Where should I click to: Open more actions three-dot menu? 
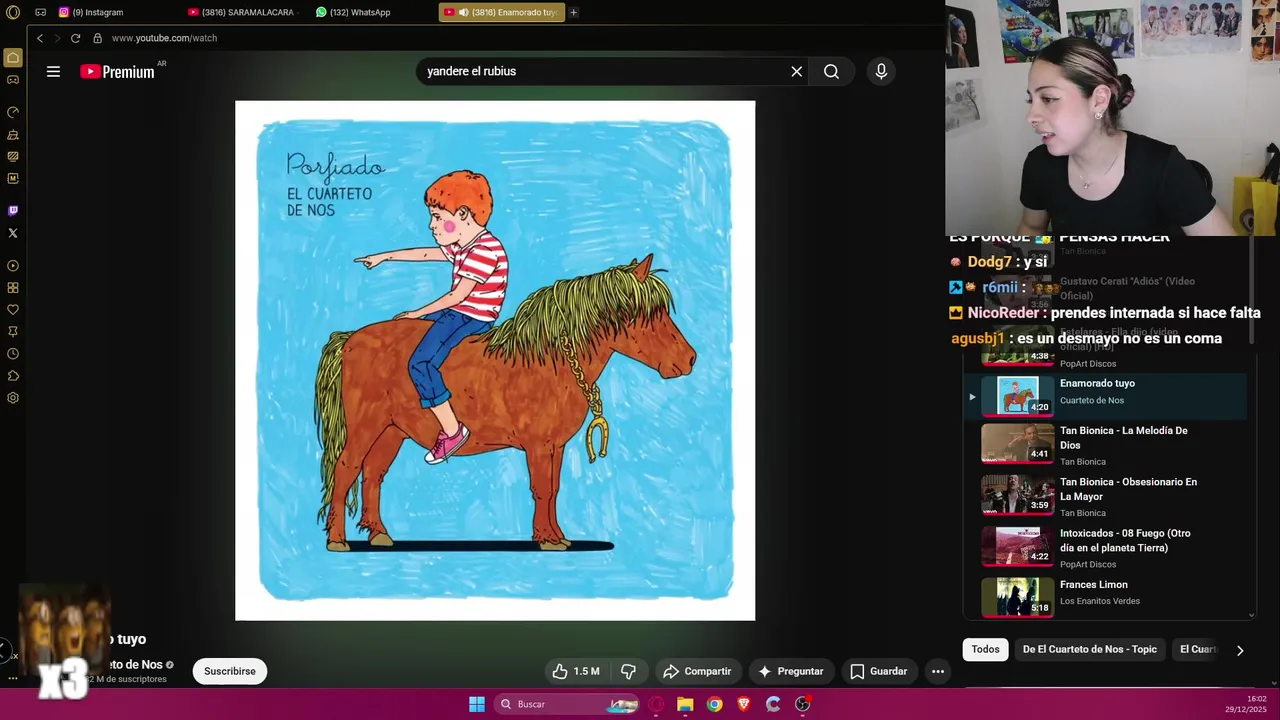[x=938, y=671]
